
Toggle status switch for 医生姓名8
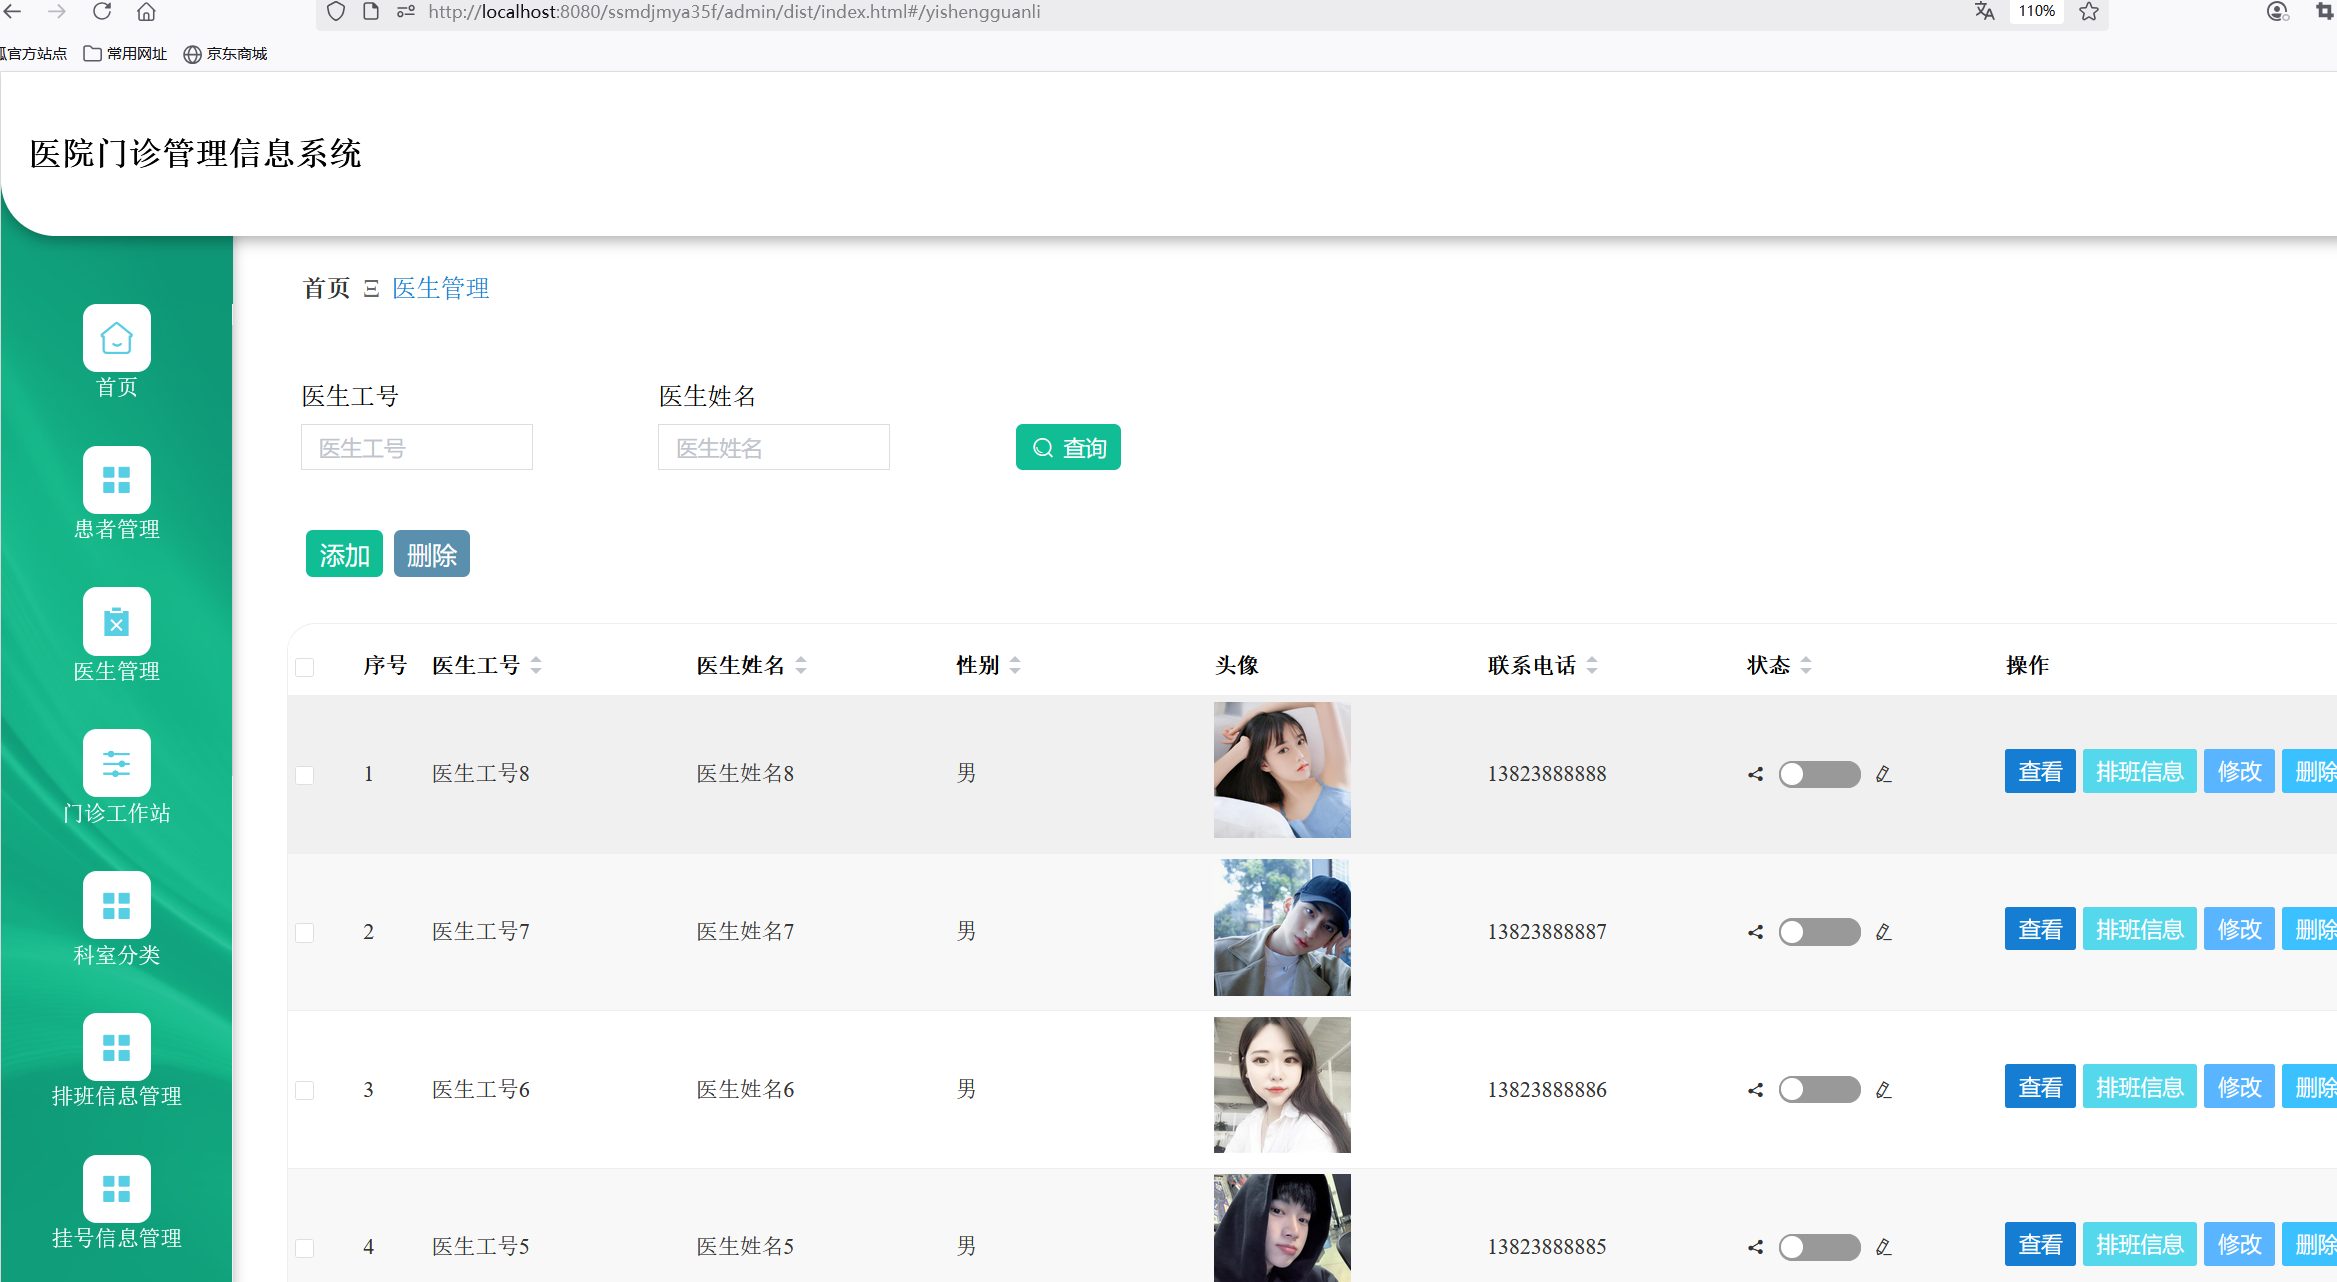pos(1818,774)
